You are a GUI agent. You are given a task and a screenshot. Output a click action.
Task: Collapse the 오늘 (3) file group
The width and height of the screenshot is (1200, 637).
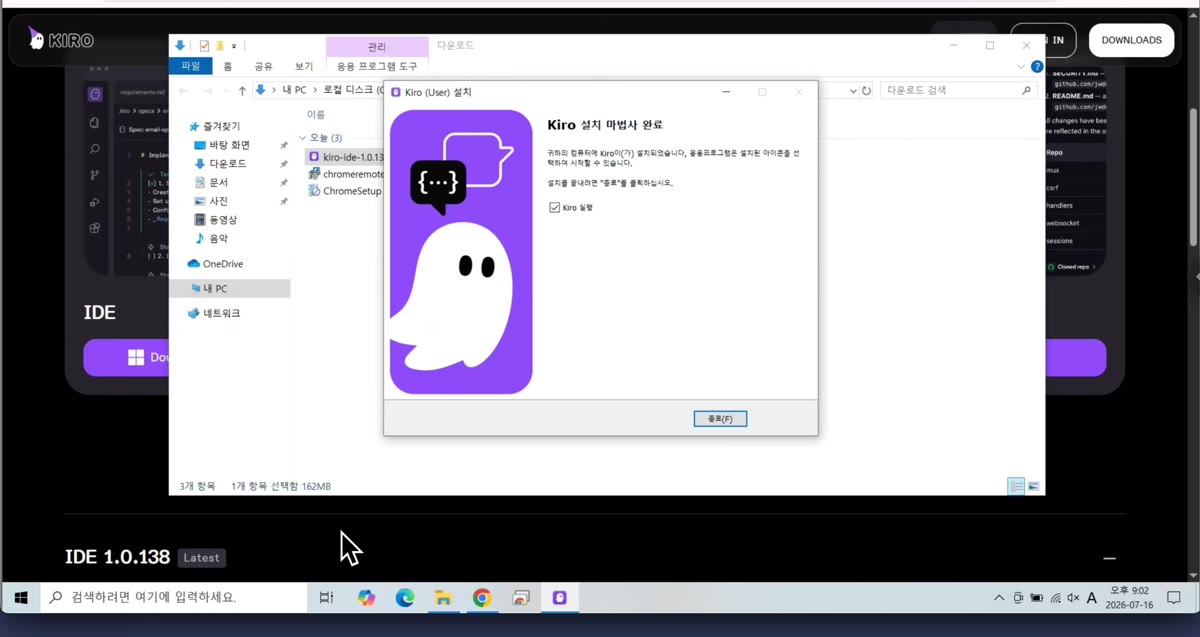point(303,138)
